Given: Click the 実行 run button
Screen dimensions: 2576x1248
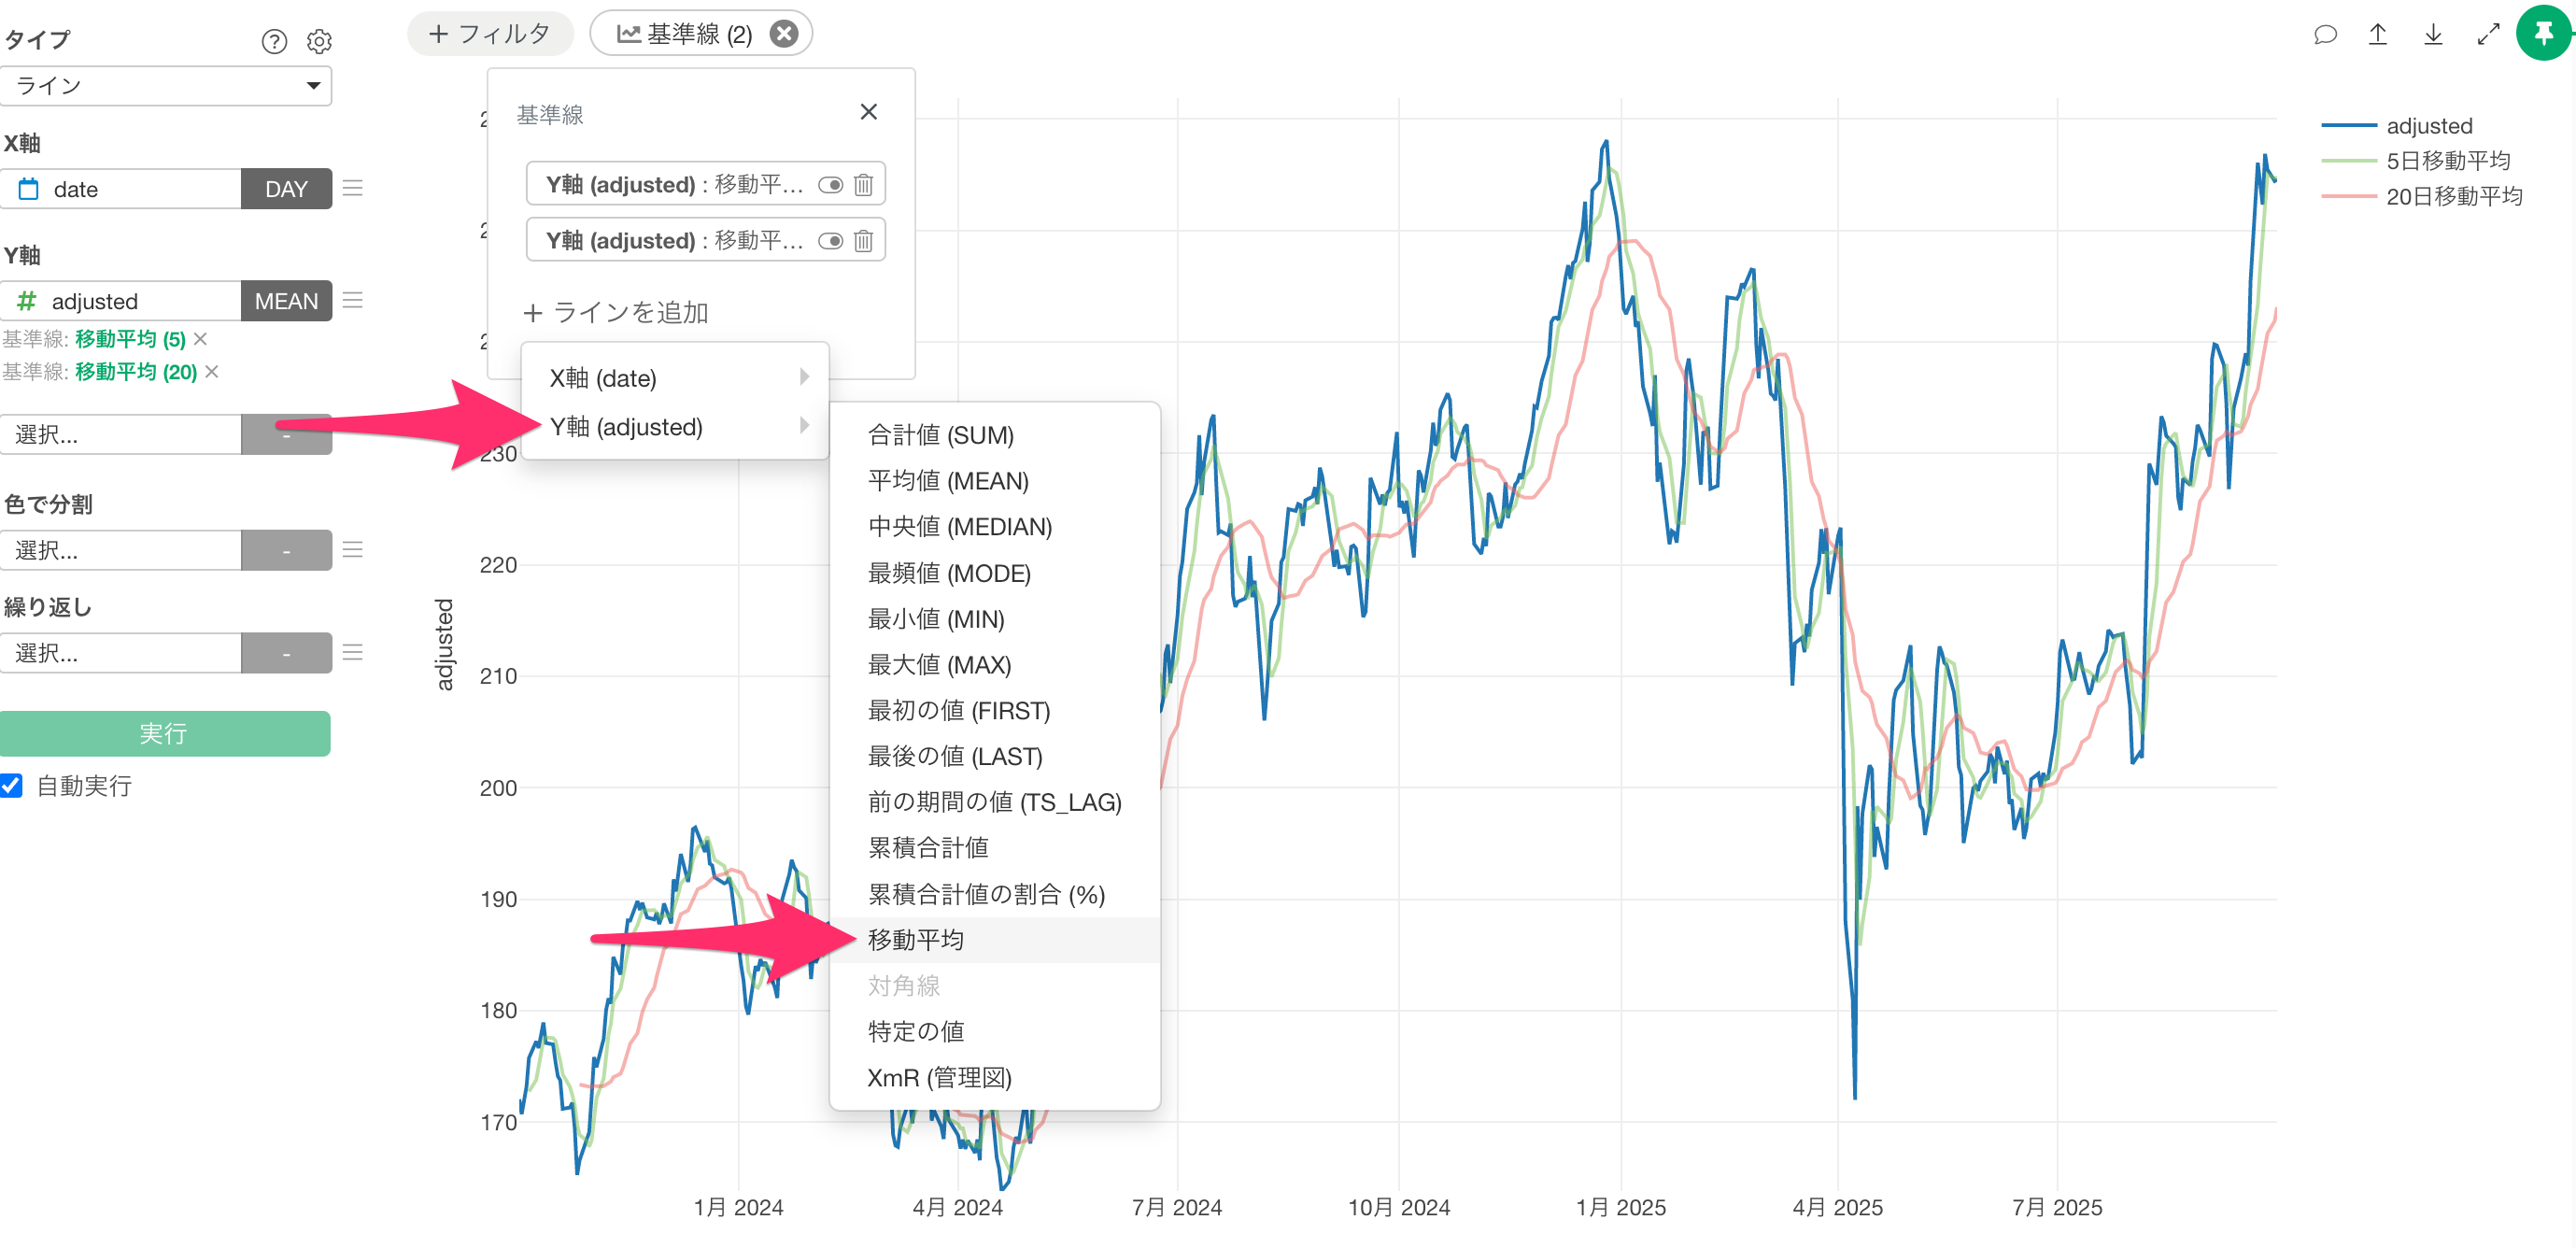Looking at the screenshot, I should tap(165, 734).
